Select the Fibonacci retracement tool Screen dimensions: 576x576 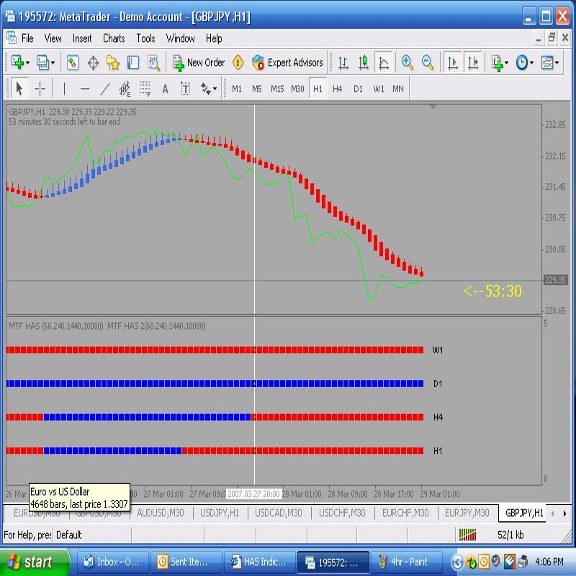(145, 89)
